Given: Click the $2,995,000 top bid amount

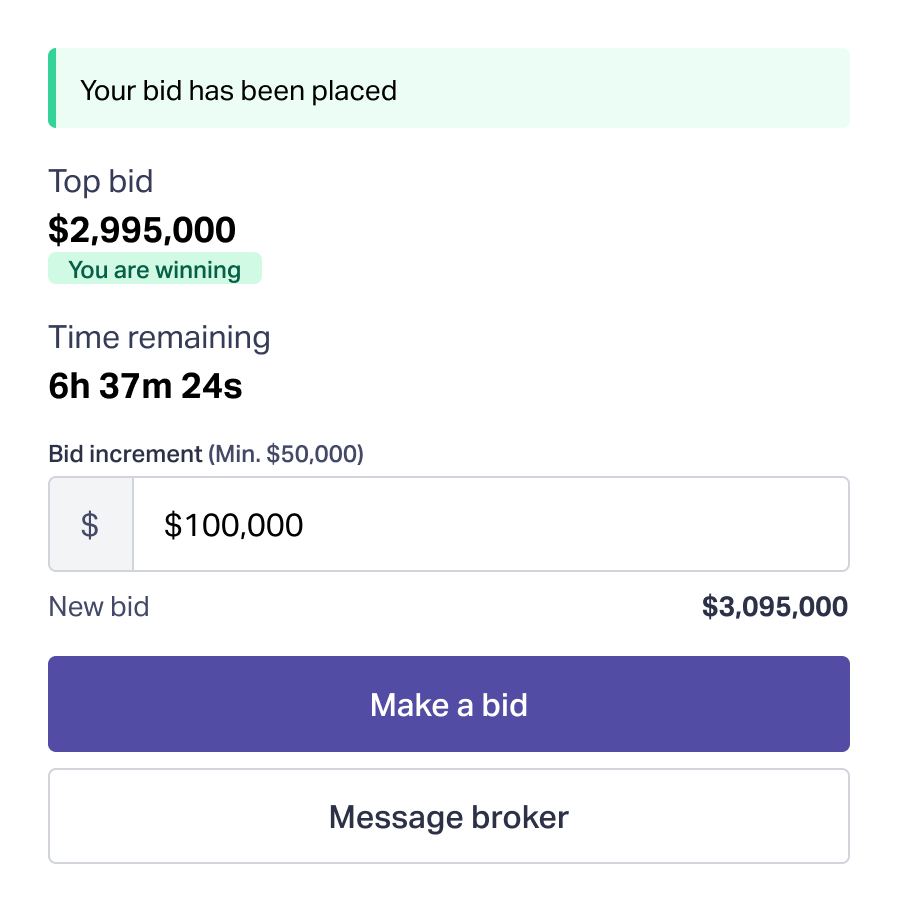Looking at the screenshot, I should (x=142, y=230).
